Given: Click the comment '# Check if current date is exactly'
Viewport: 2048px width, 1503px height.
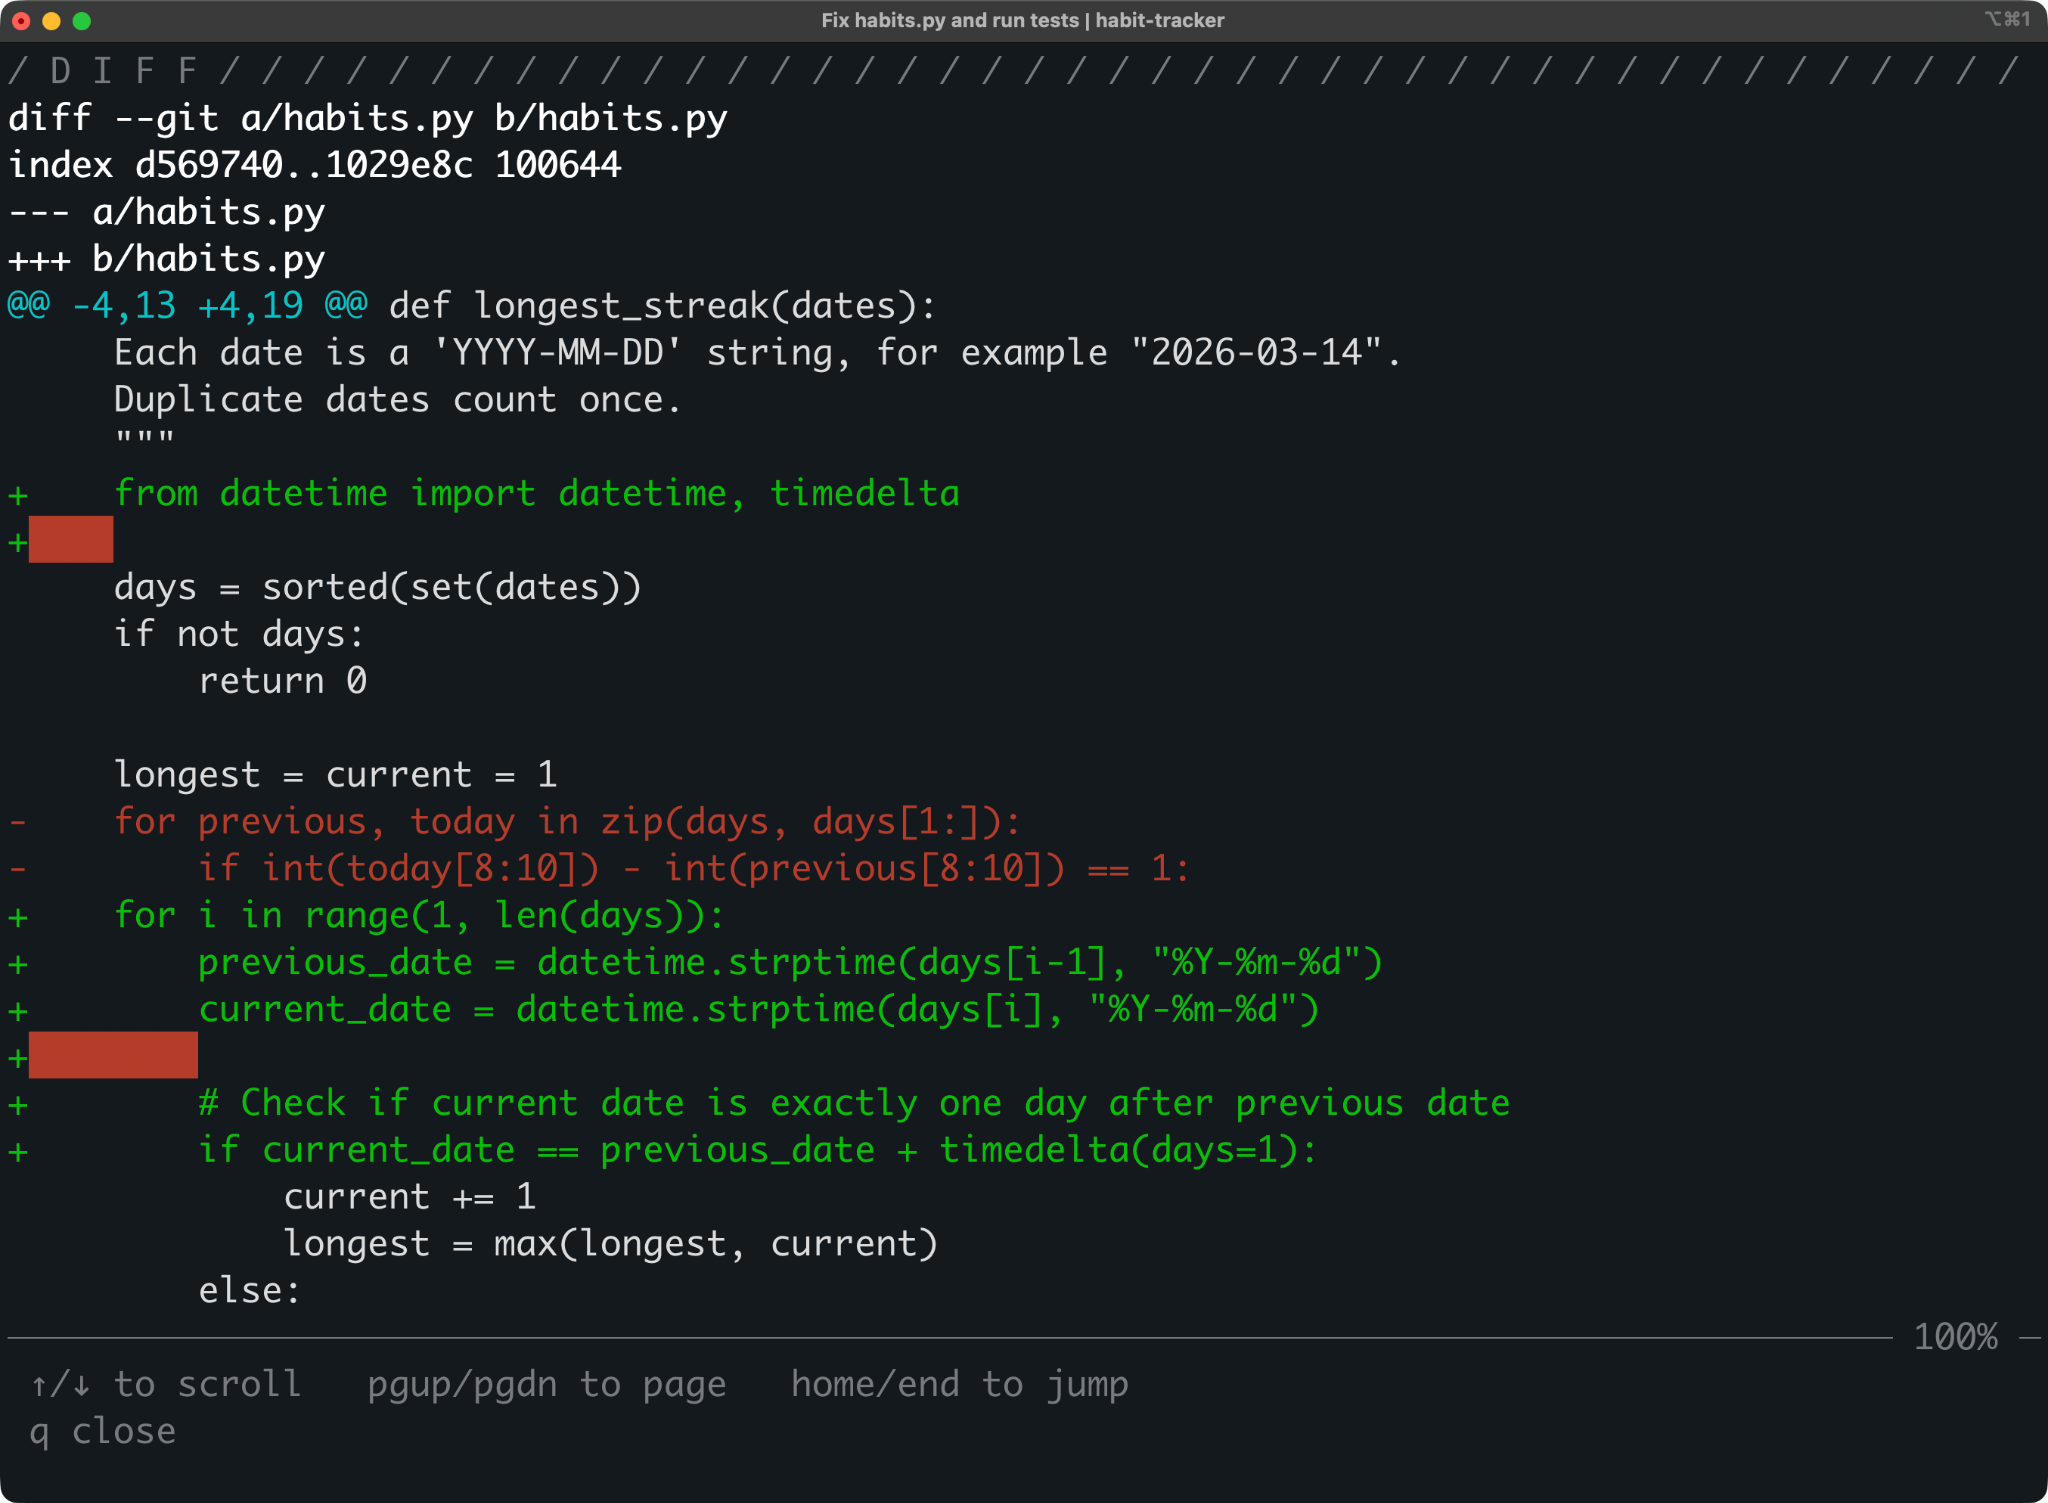Looking at the screenshot, I should [854, 1103].
